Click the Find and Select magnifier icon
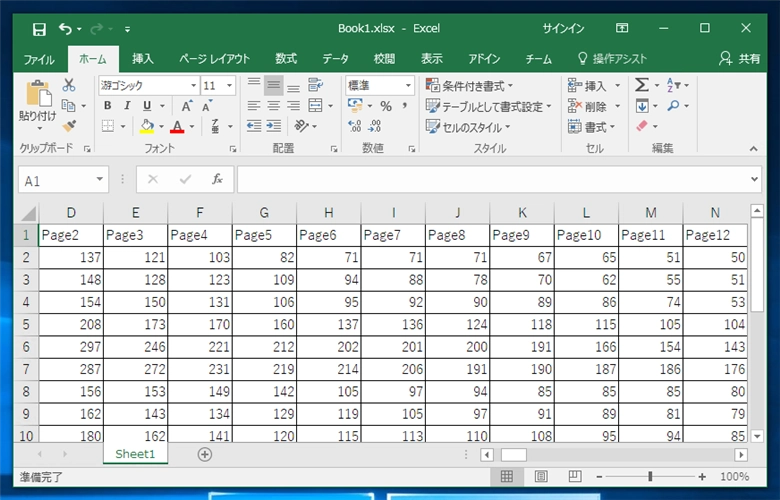Screen dimensions: 780x500 tap(674, 105)
